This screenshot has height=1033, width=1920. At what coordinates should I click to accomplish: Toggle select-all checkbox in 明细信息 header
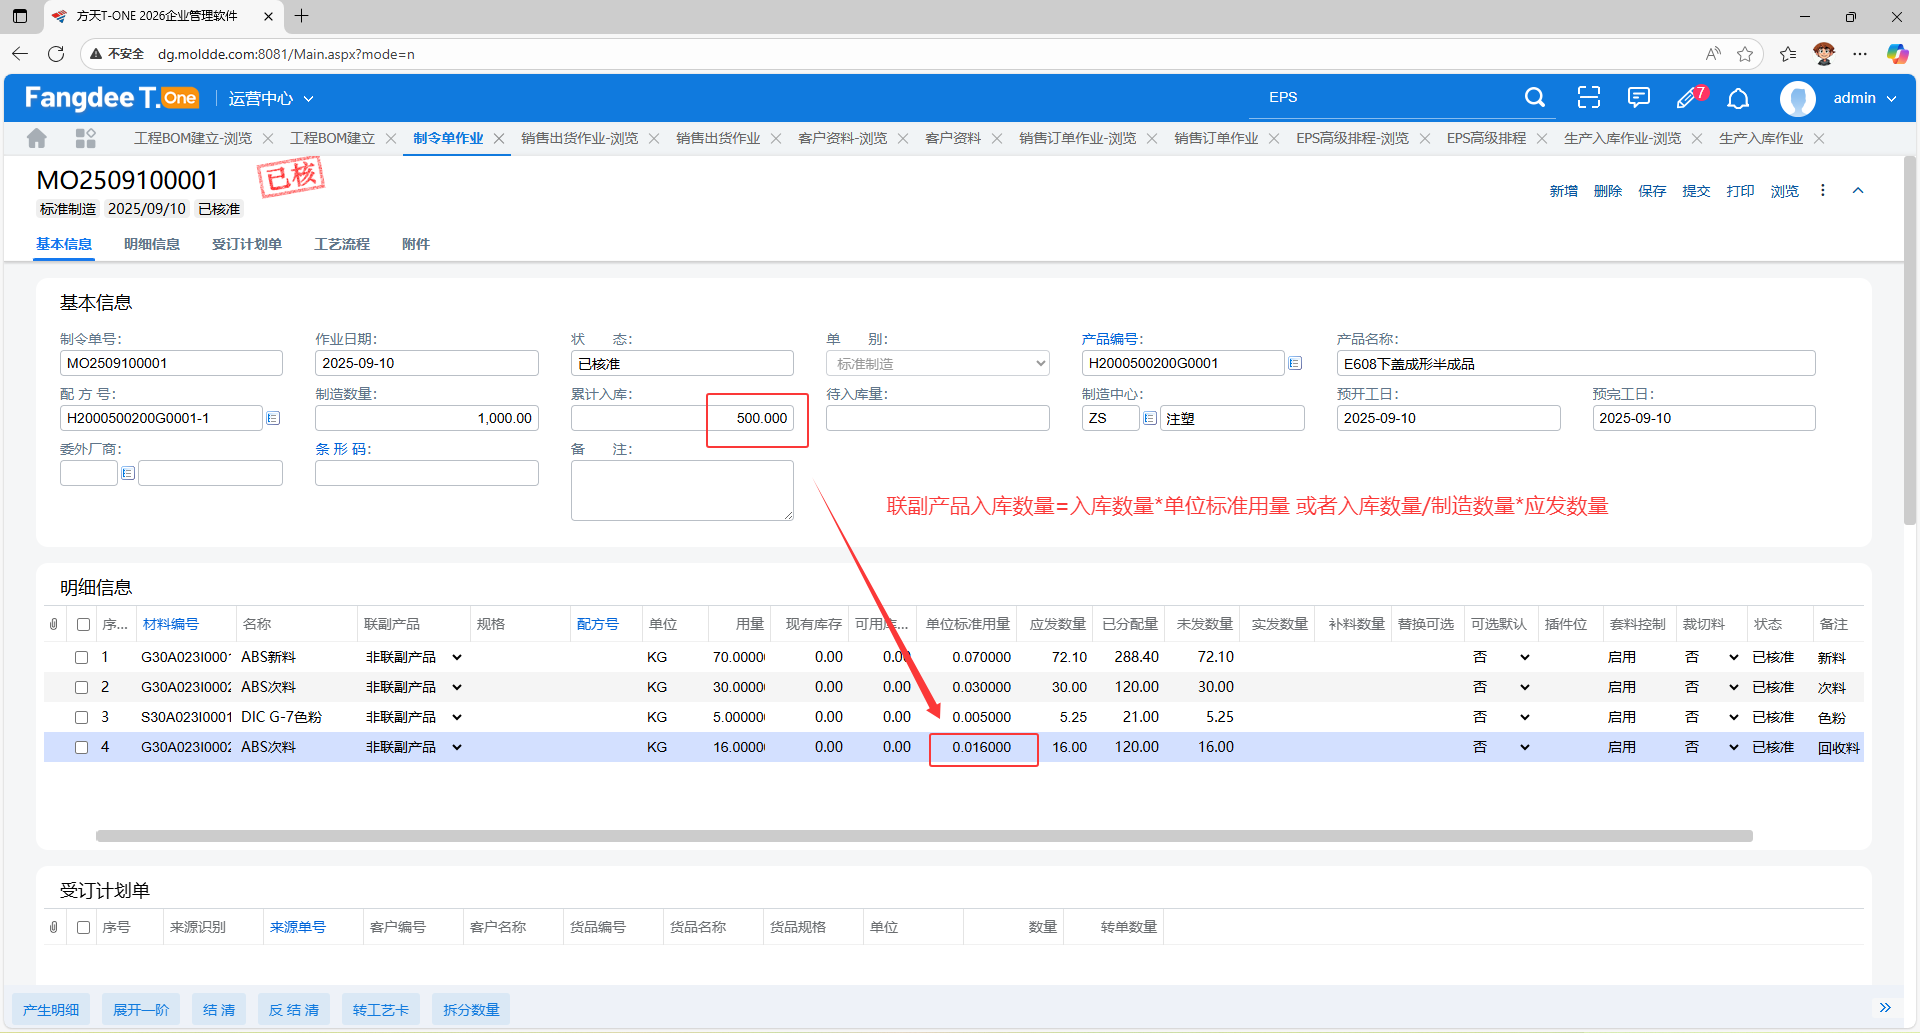(84, 625)
